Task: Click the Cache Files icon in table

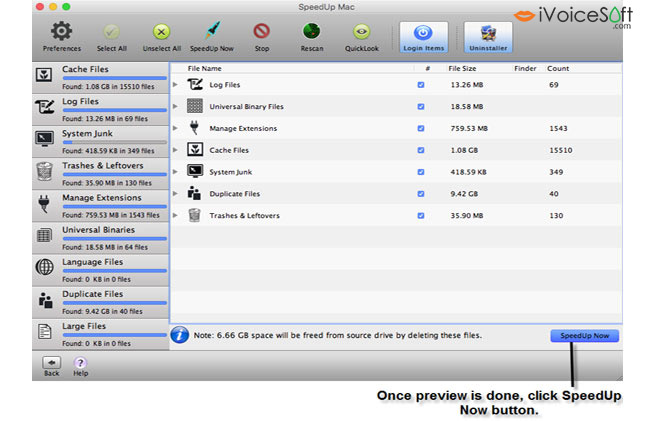Action: [195, 149]
